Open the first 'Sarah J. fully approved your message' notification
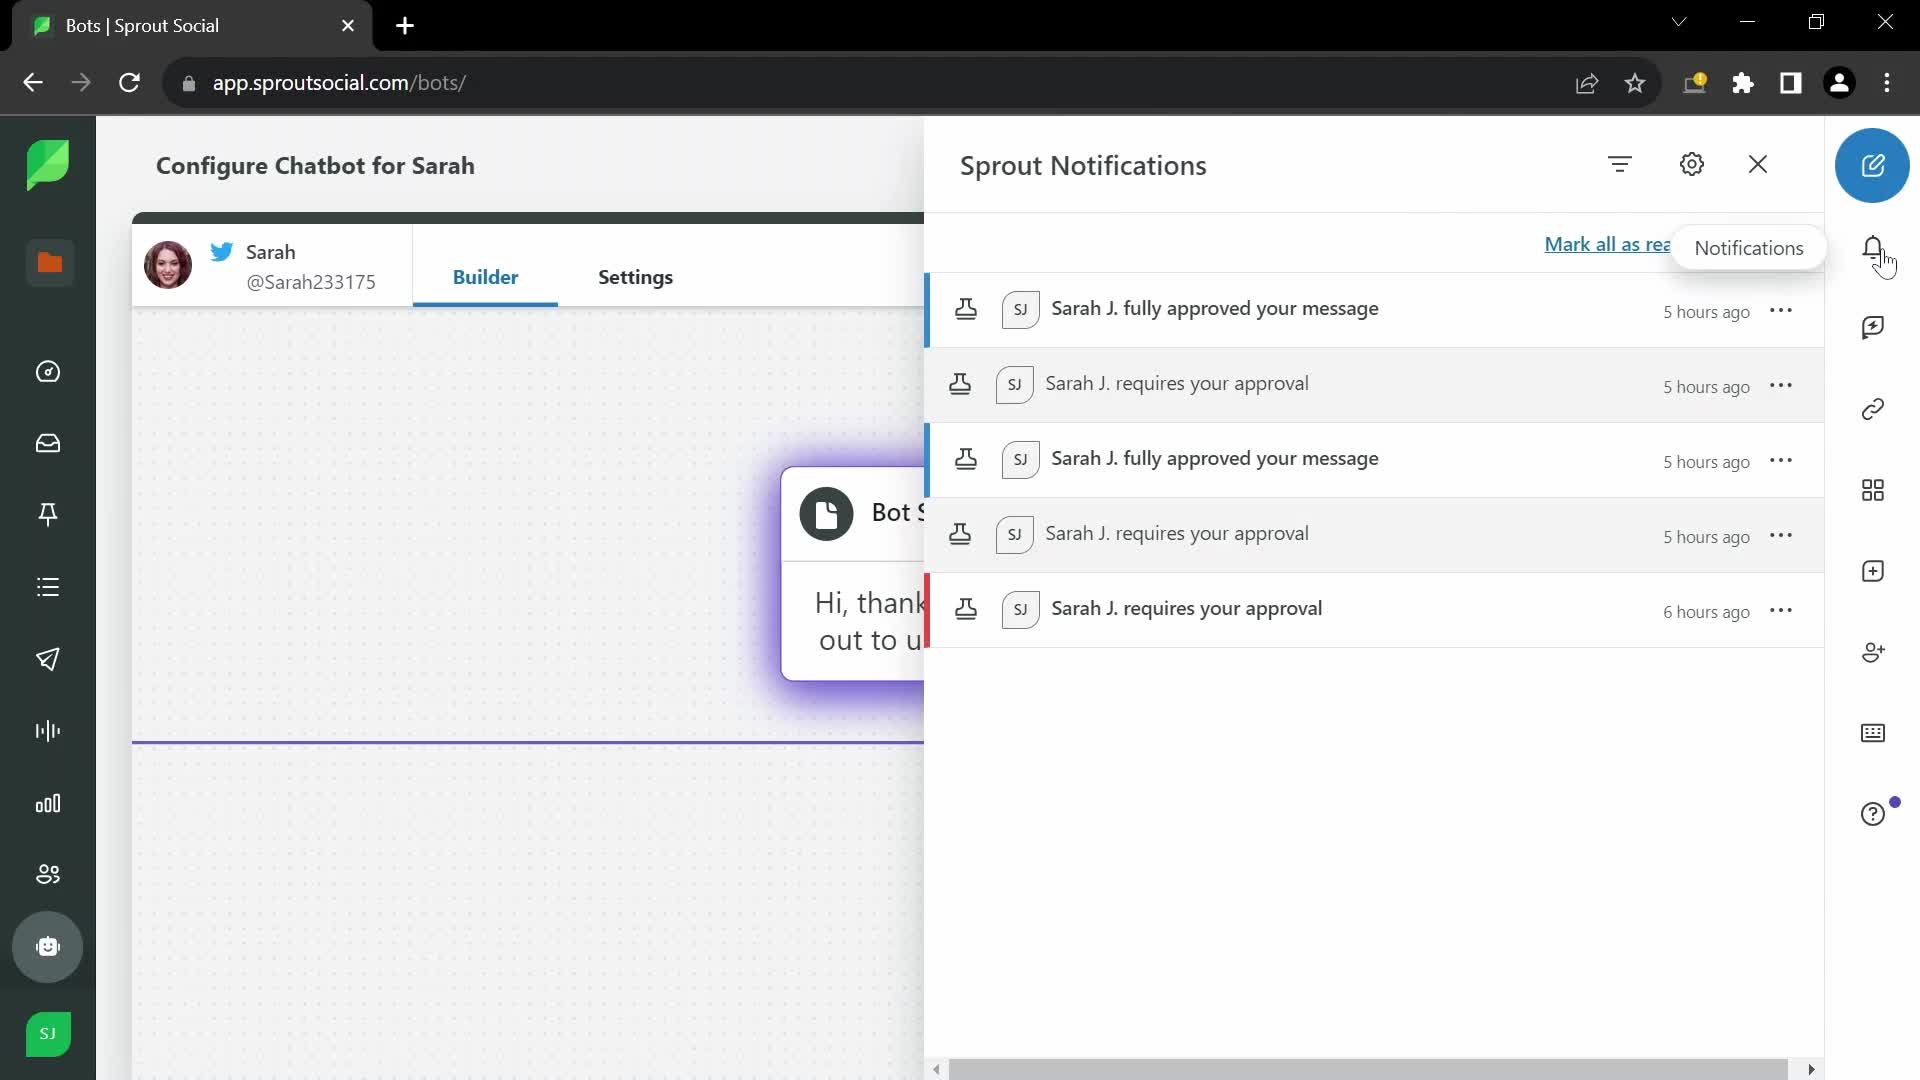Viewport: 1920px width, 1080px height. click(1374, 310)
